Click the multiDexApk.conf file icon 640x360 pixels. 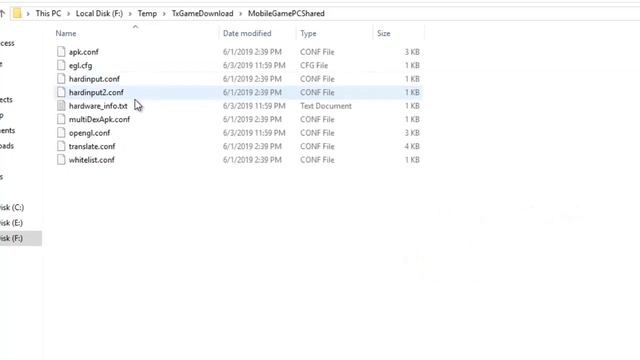(61, 119)
